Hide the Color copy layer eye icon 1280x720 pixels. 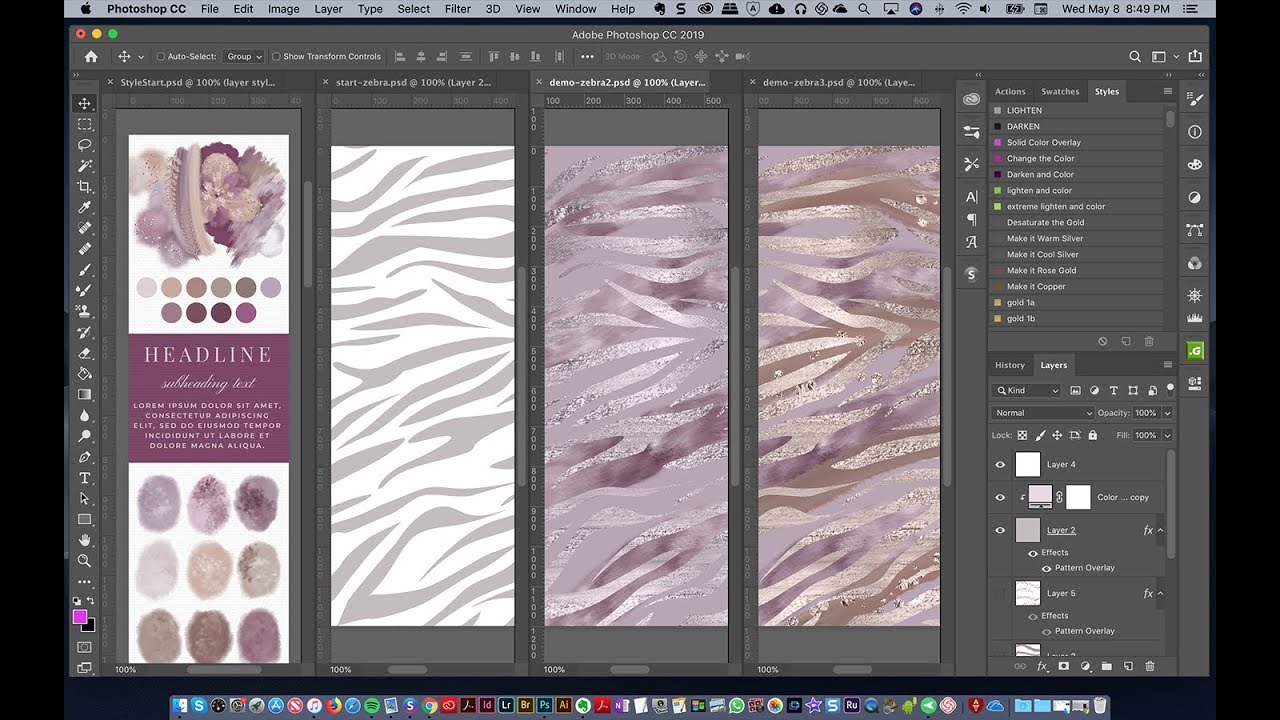(1000, 497)
